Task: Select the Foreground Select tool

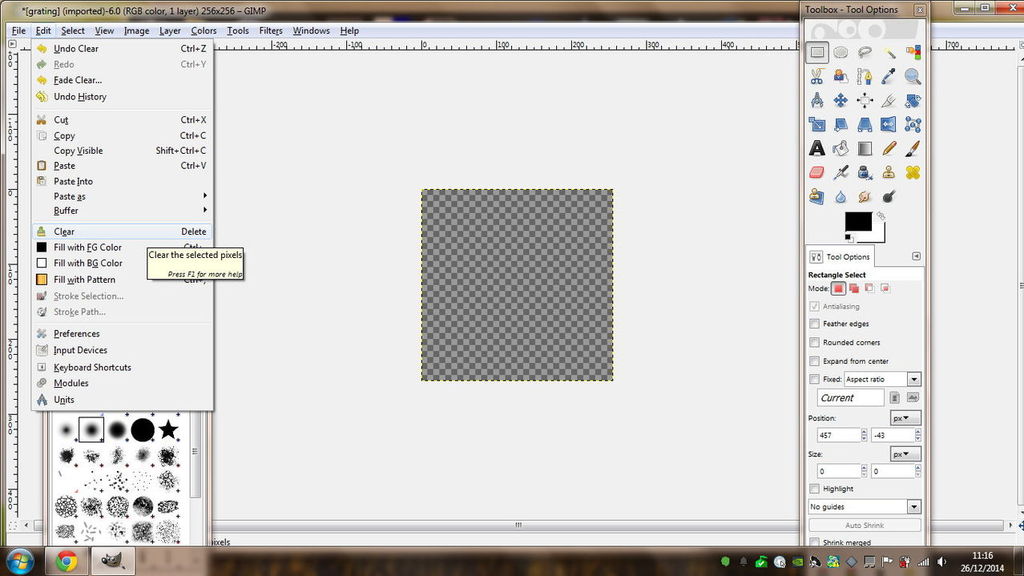Action: tap(840, 76)
